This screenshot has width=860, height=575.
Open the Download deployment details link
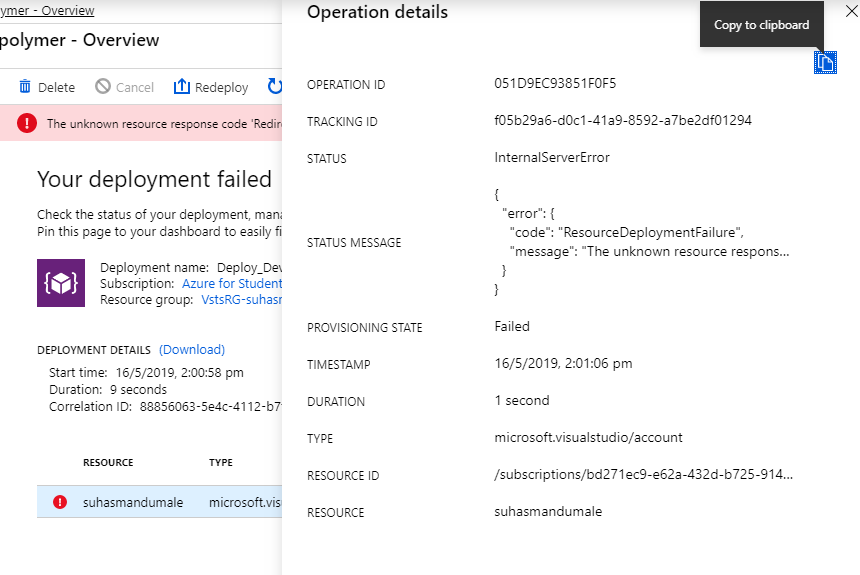192,349
